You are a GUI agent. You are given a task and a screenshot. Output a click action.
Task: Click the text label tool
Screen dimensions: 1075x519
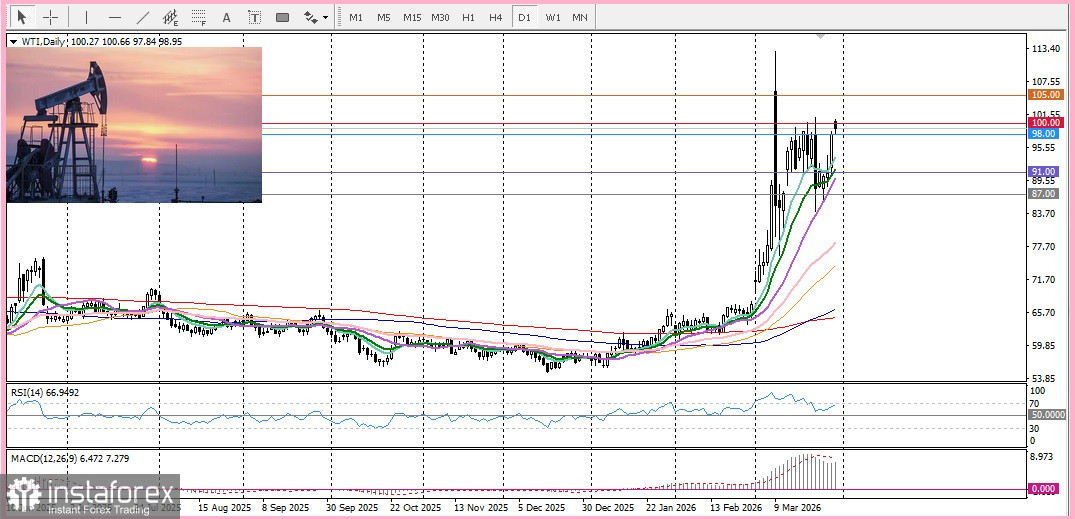pyautogui.click(x=254, y=17)
